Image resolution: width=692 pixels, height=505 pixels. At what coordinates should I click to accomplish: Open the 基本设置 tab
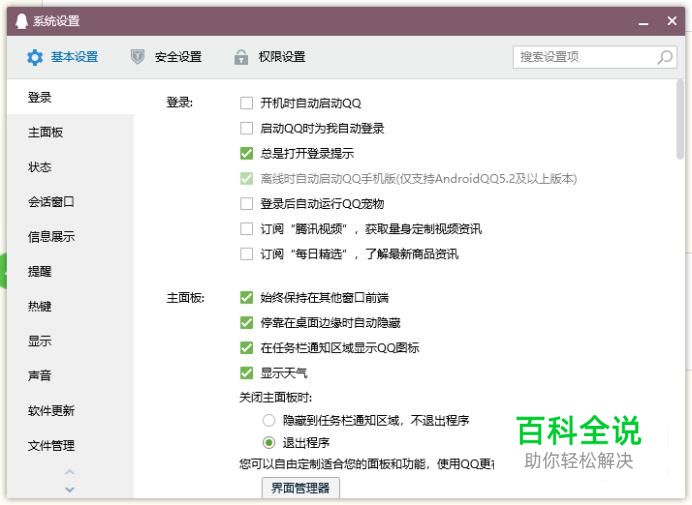(62, 57)
